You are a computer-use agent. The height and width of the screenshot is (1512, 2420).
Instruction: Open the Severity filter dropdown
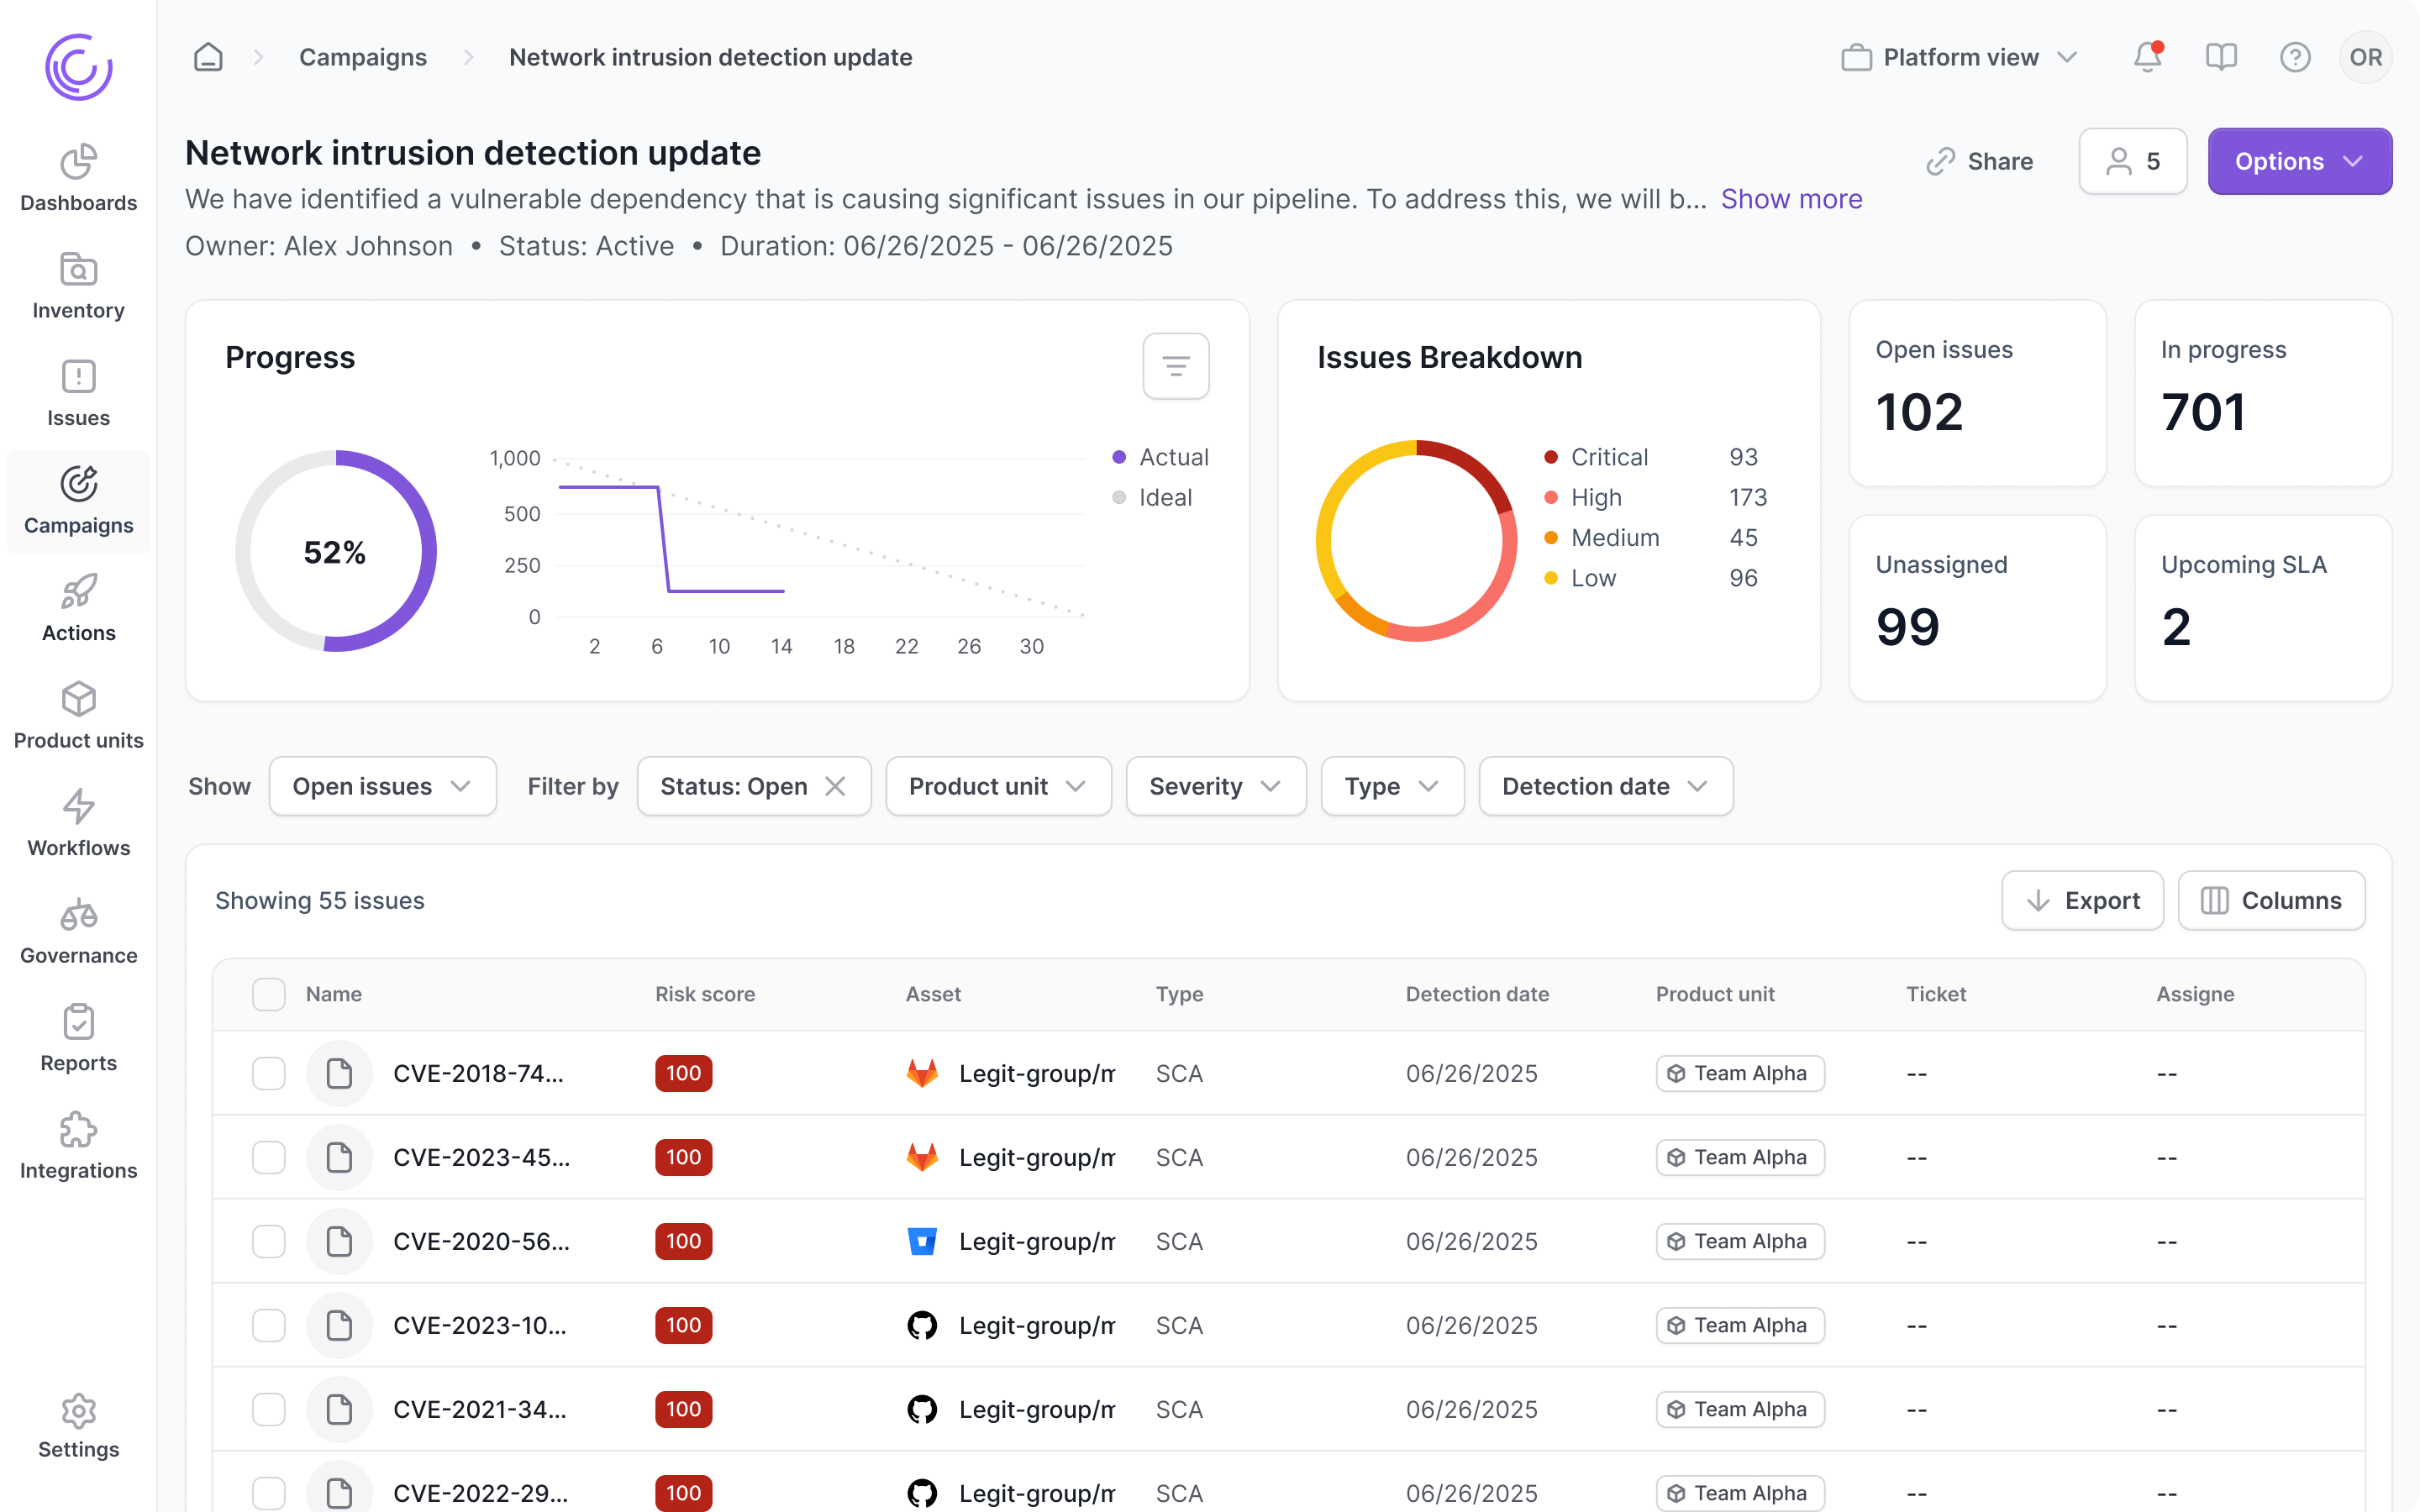tap(1214, 786)
